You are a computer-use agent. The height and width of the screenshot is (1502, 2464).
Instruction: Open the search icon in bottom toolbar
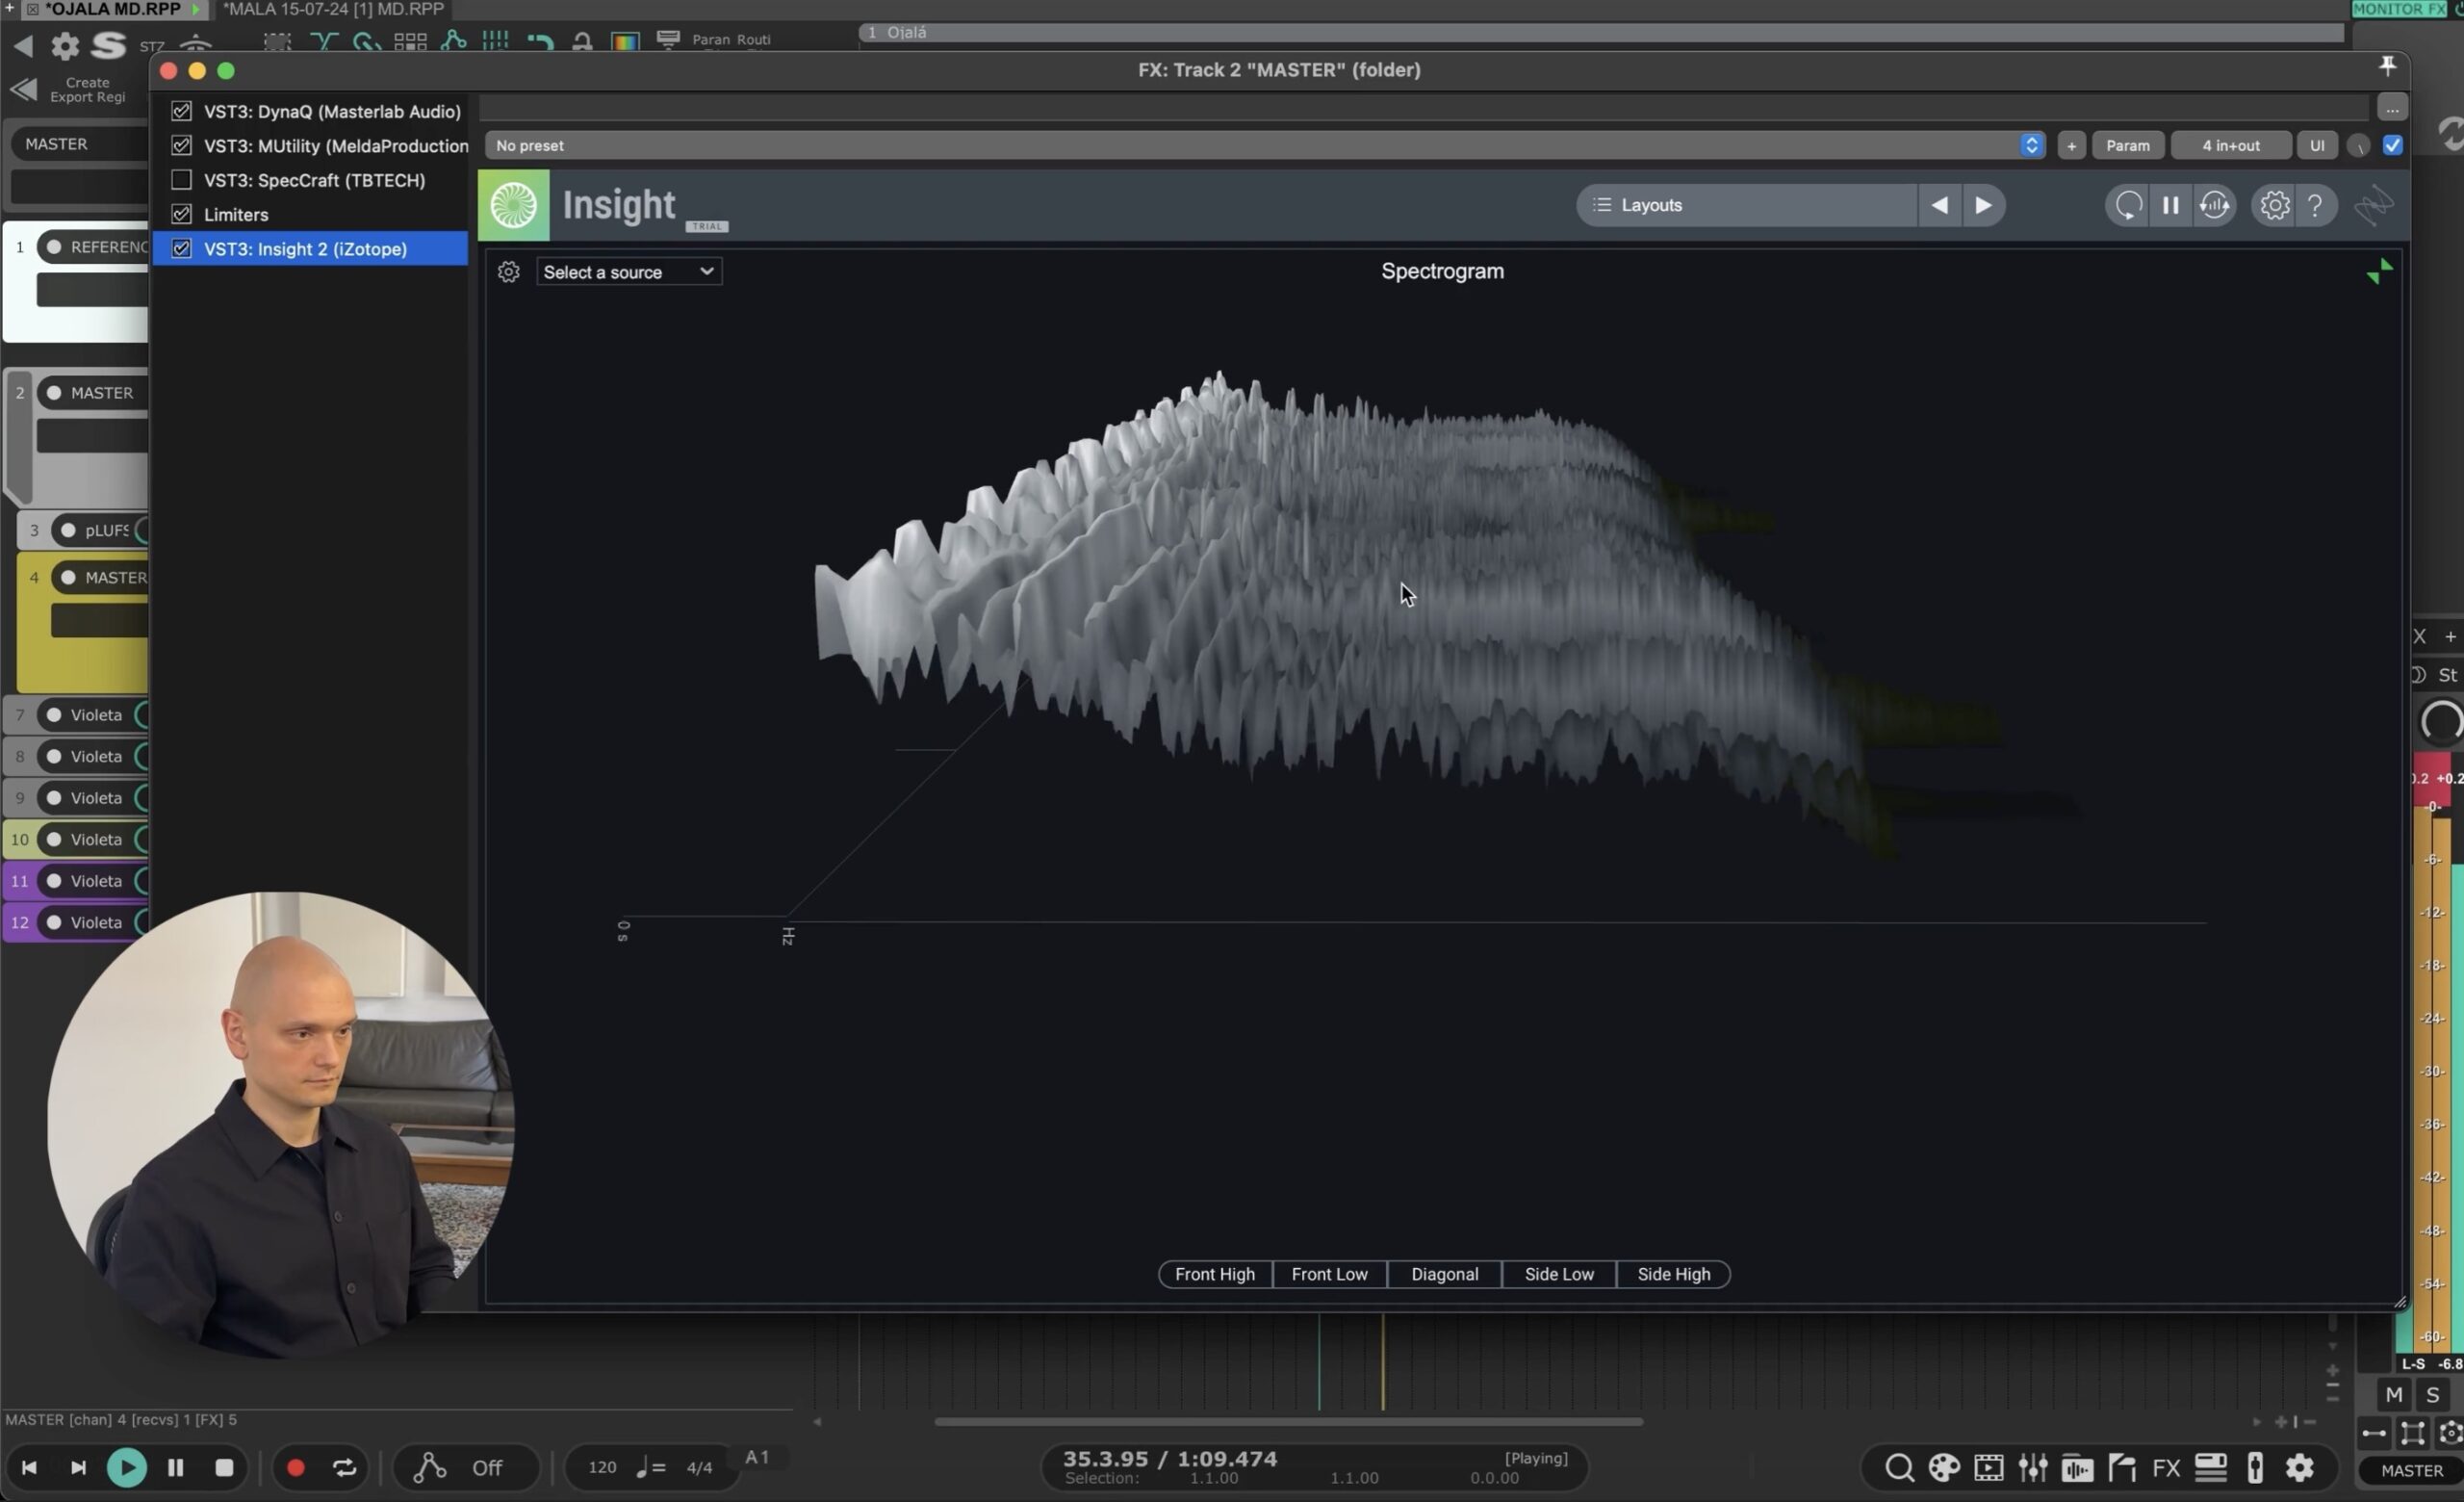[1899, 1467]
